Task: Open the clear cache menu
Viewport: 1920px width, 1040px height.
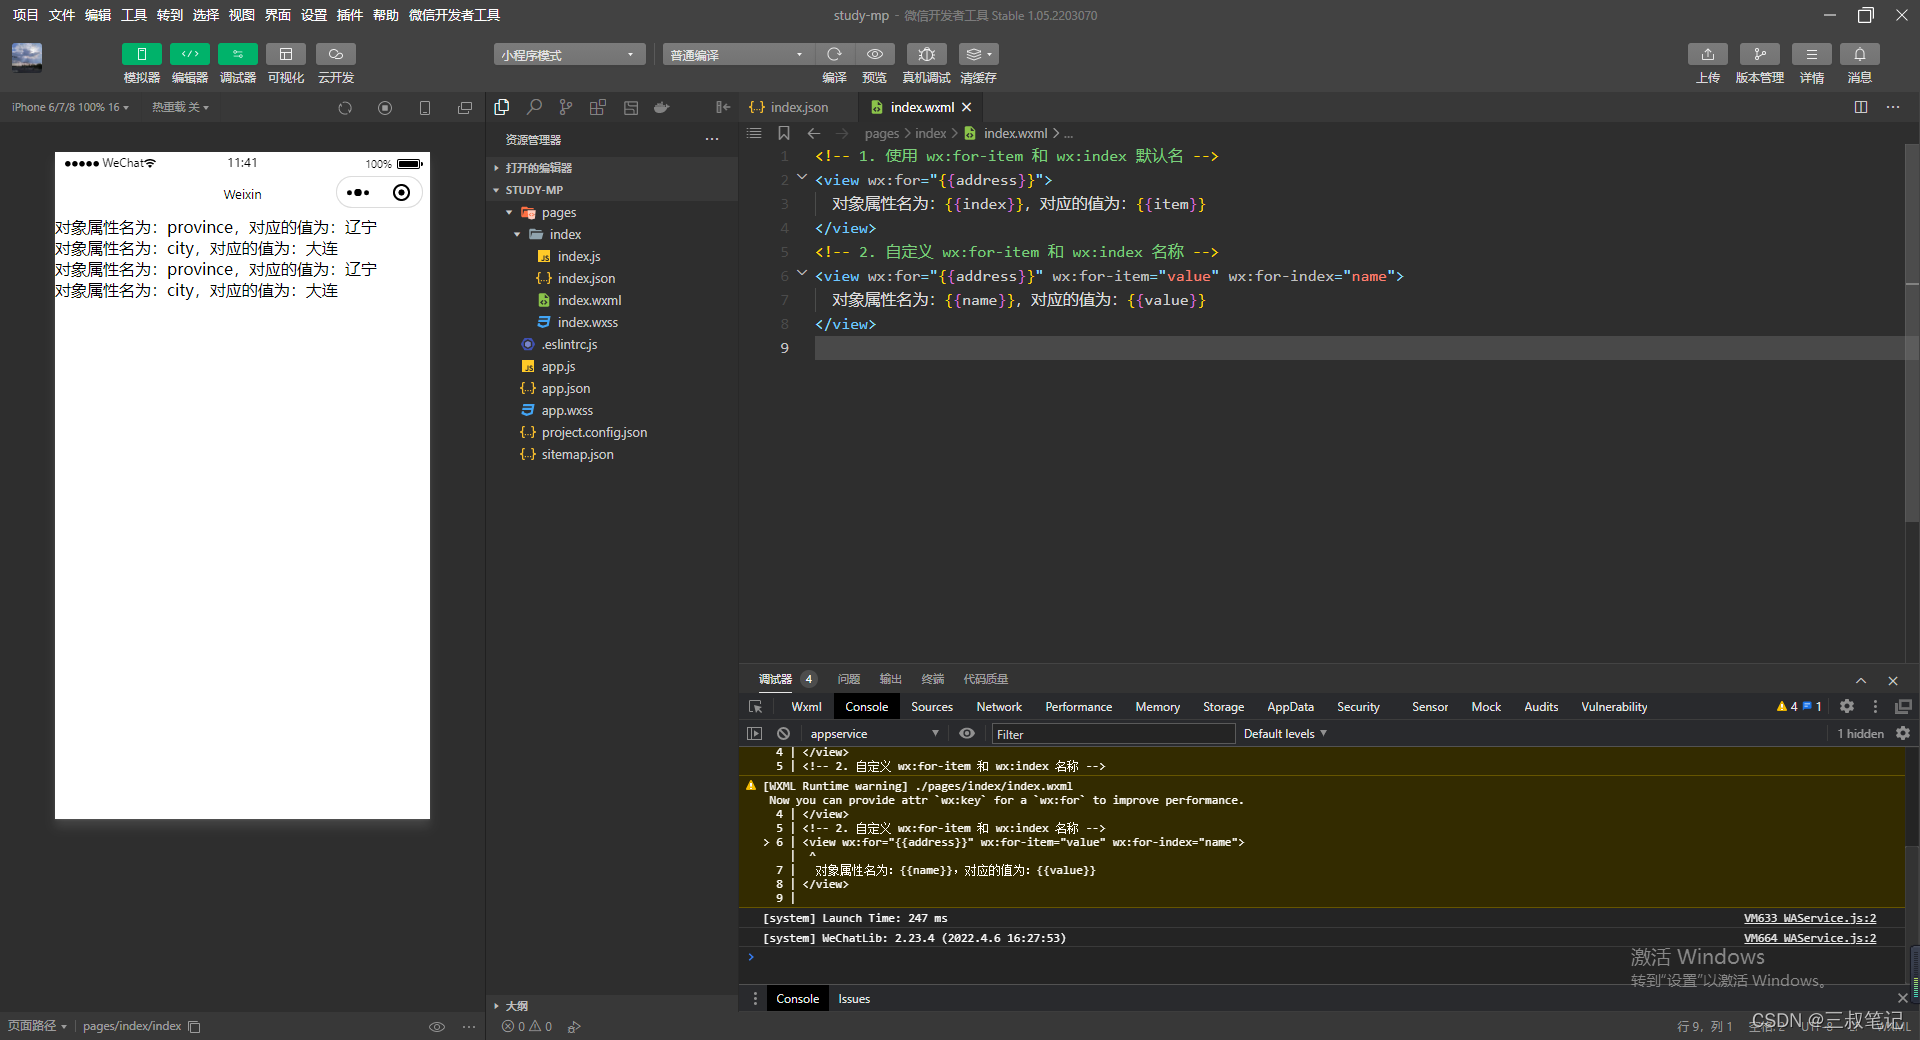Action: (978, 54)
